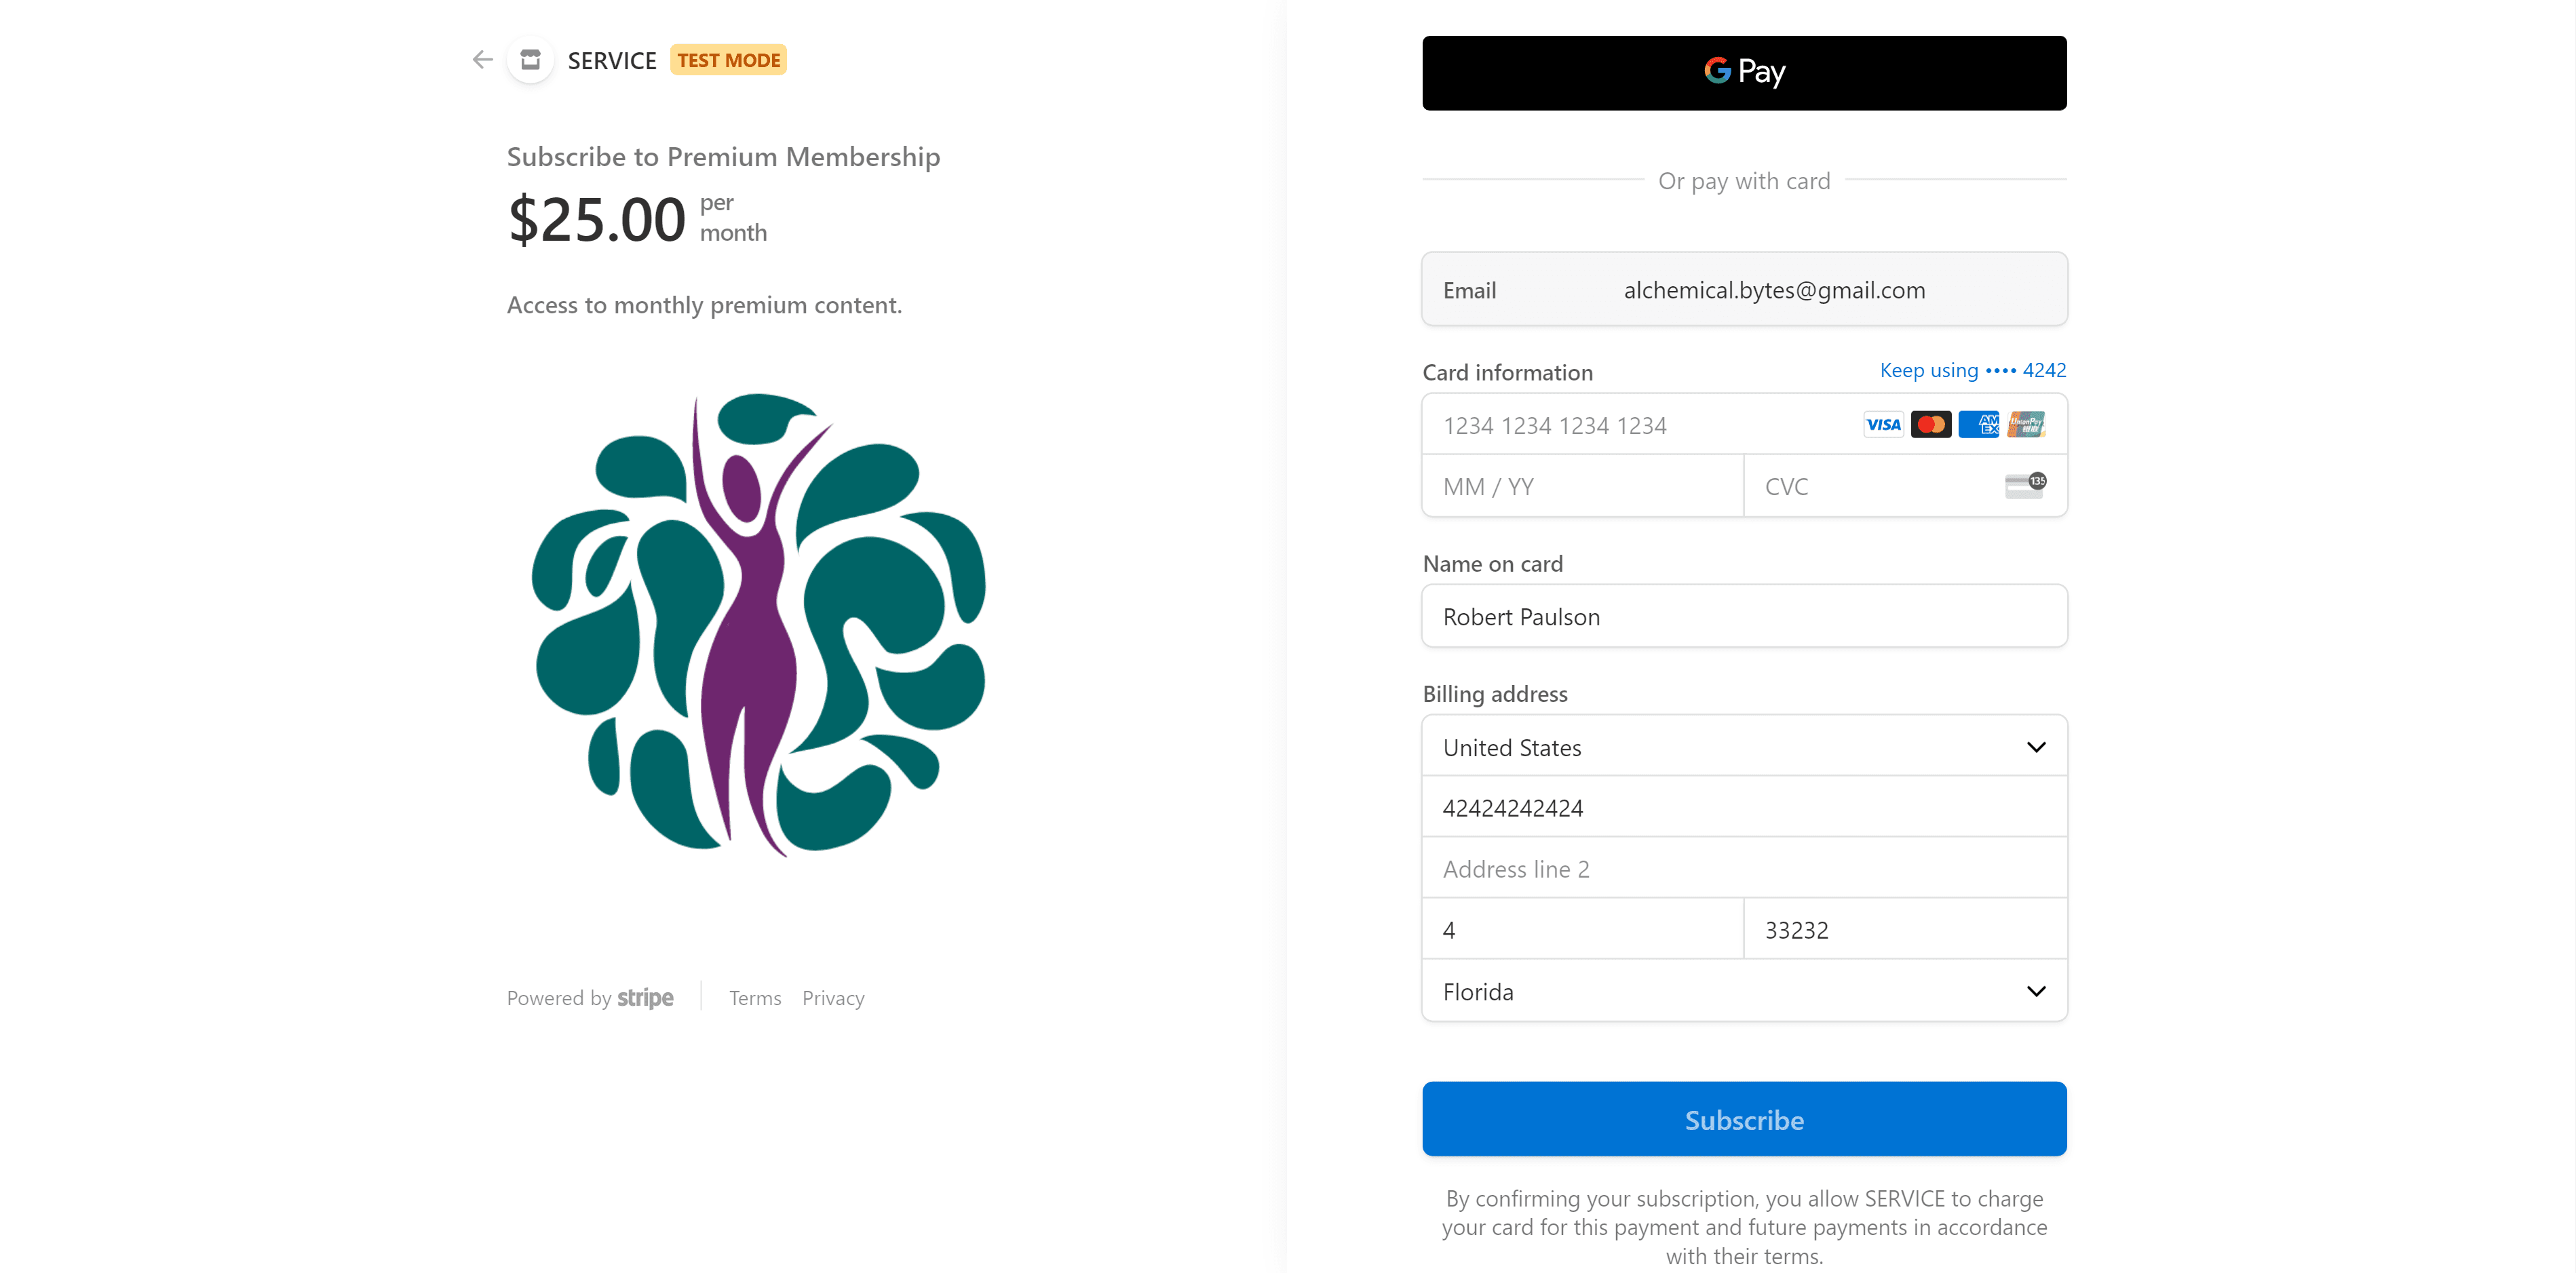Click the UnionPay brand icon
Screen dimensions: 2576x1273
pos(2026,425)
